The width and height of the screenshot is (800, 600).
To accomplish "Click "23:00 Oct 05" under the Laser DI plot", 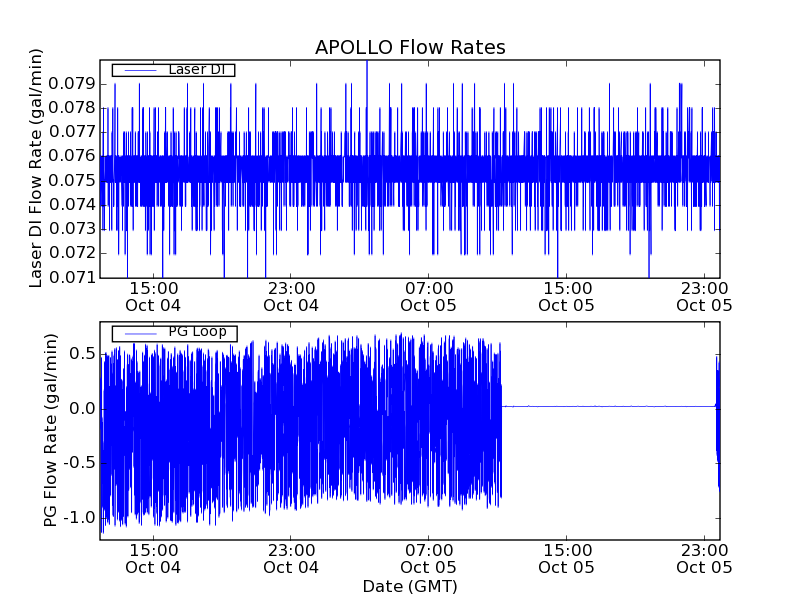I will [x=704, y=297].
